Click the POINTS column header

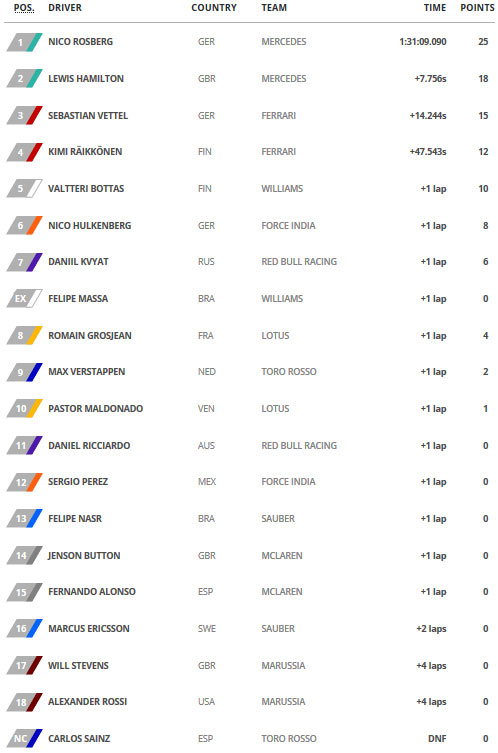pyautogui.click(x=477, y=8)
